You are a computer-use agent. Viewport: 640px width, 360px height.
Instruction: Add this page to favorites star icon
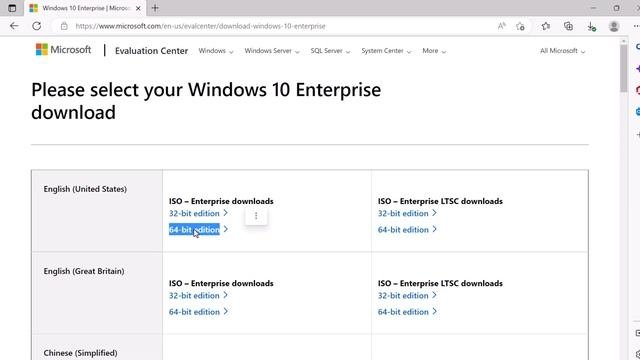pyautogui.click(x=520, y=27)
